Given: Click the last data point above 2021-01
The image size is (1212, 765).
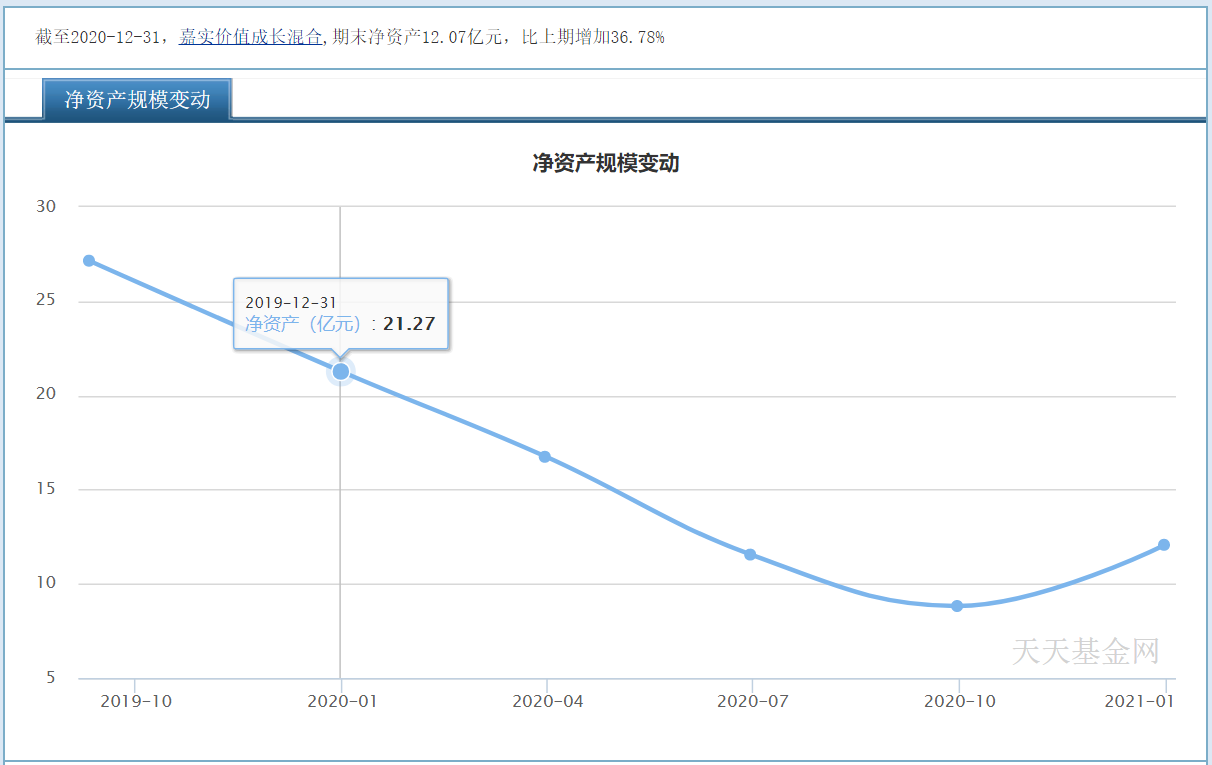Looking at the screenshot, I should tap(1164, 545).
